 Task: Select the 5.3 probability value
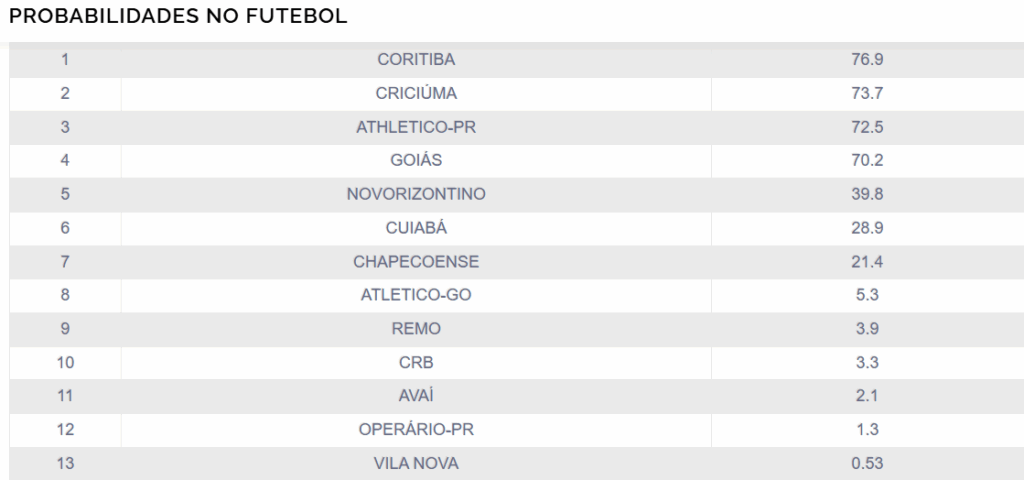867,295
